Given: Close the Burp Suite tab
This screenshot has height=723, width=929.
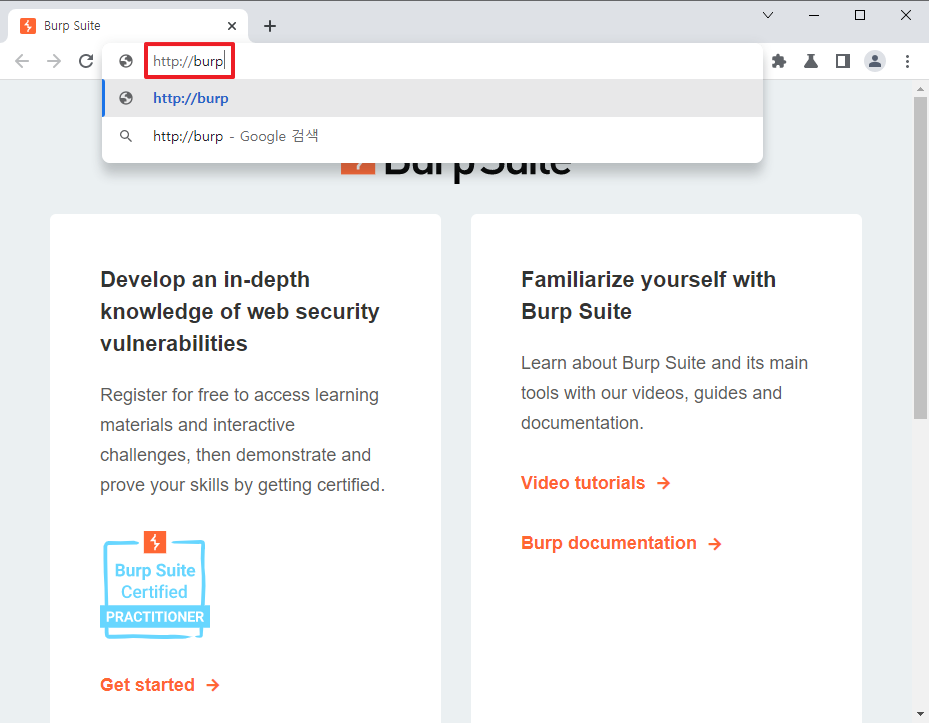Looking at the screenshot, I should point(232,26).
